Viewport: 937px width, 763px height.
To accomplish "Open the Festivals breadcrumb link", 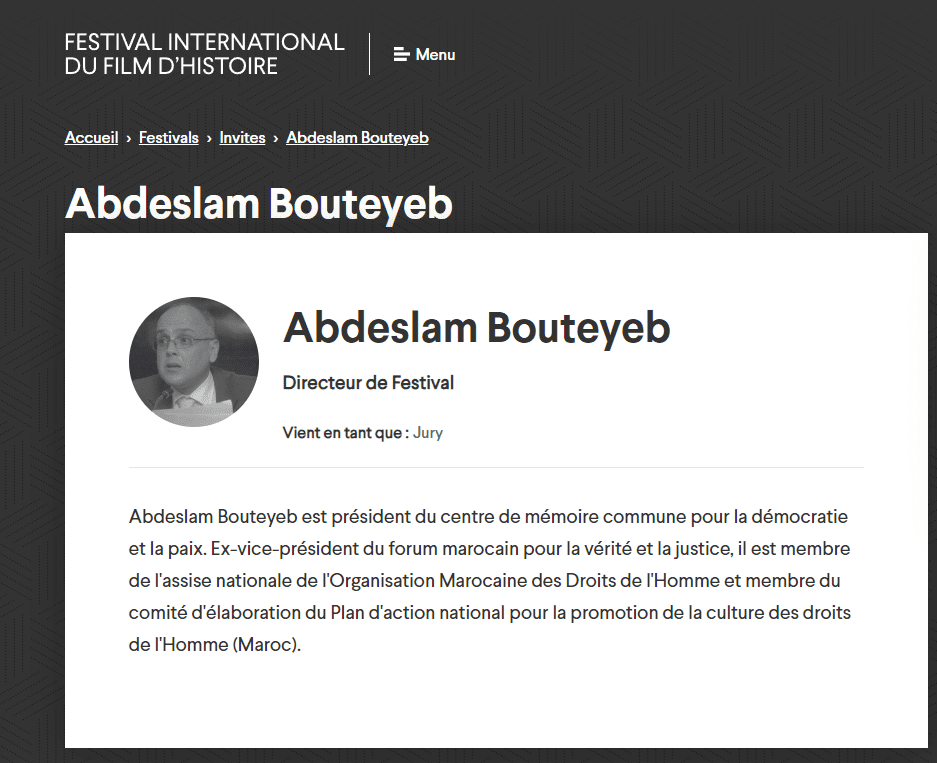I will point(169,137).
